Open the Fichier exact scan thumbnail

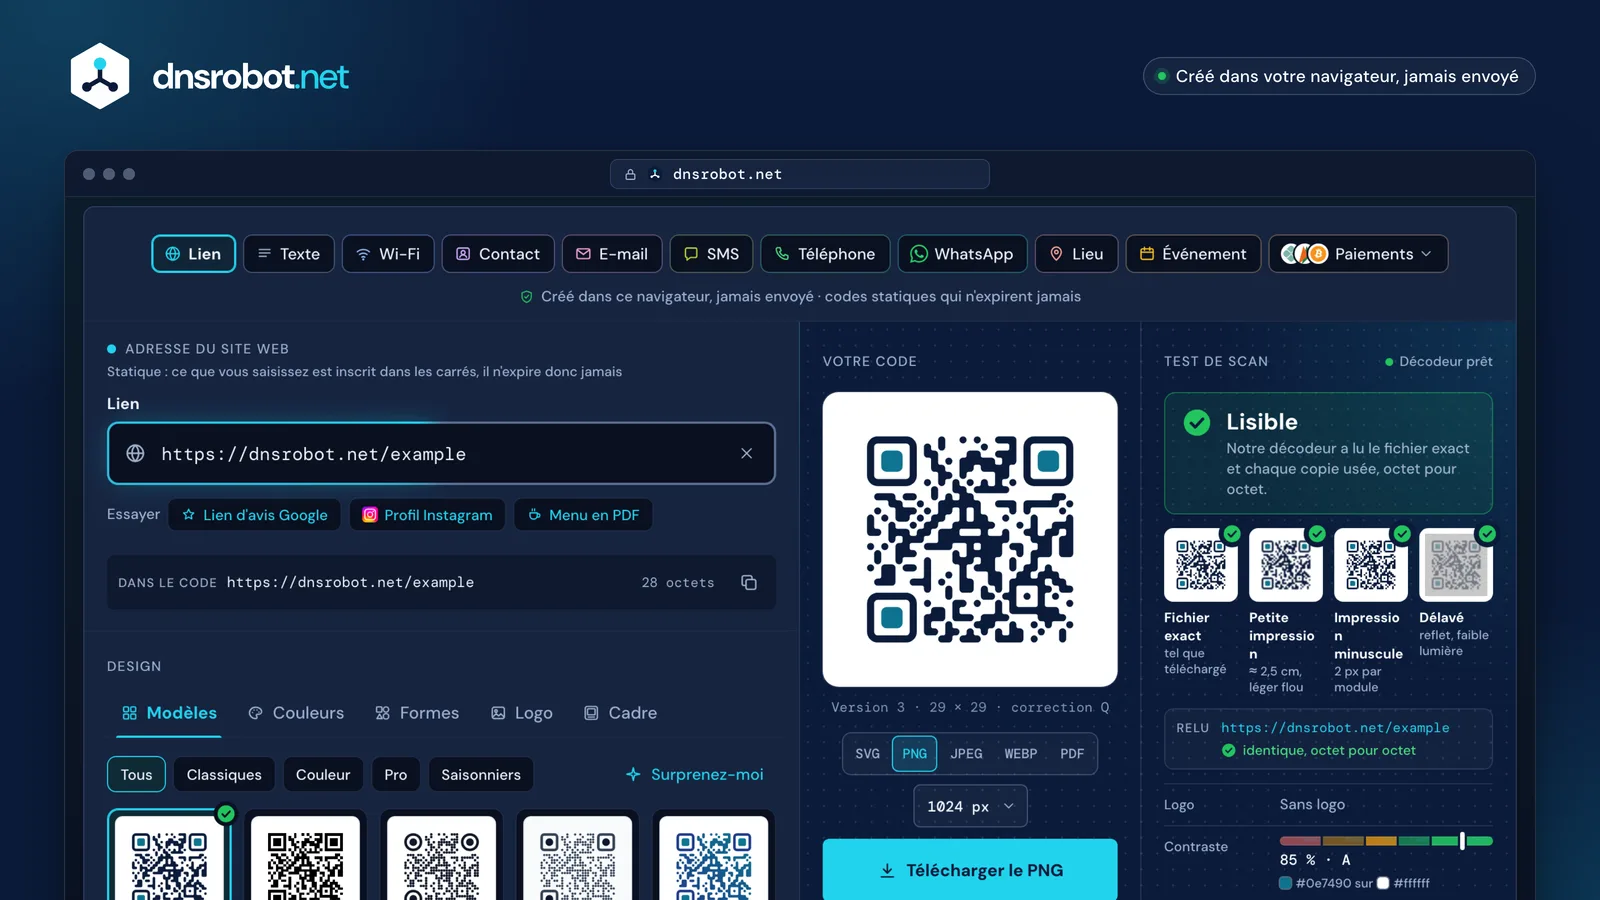tap(1201, 565)
